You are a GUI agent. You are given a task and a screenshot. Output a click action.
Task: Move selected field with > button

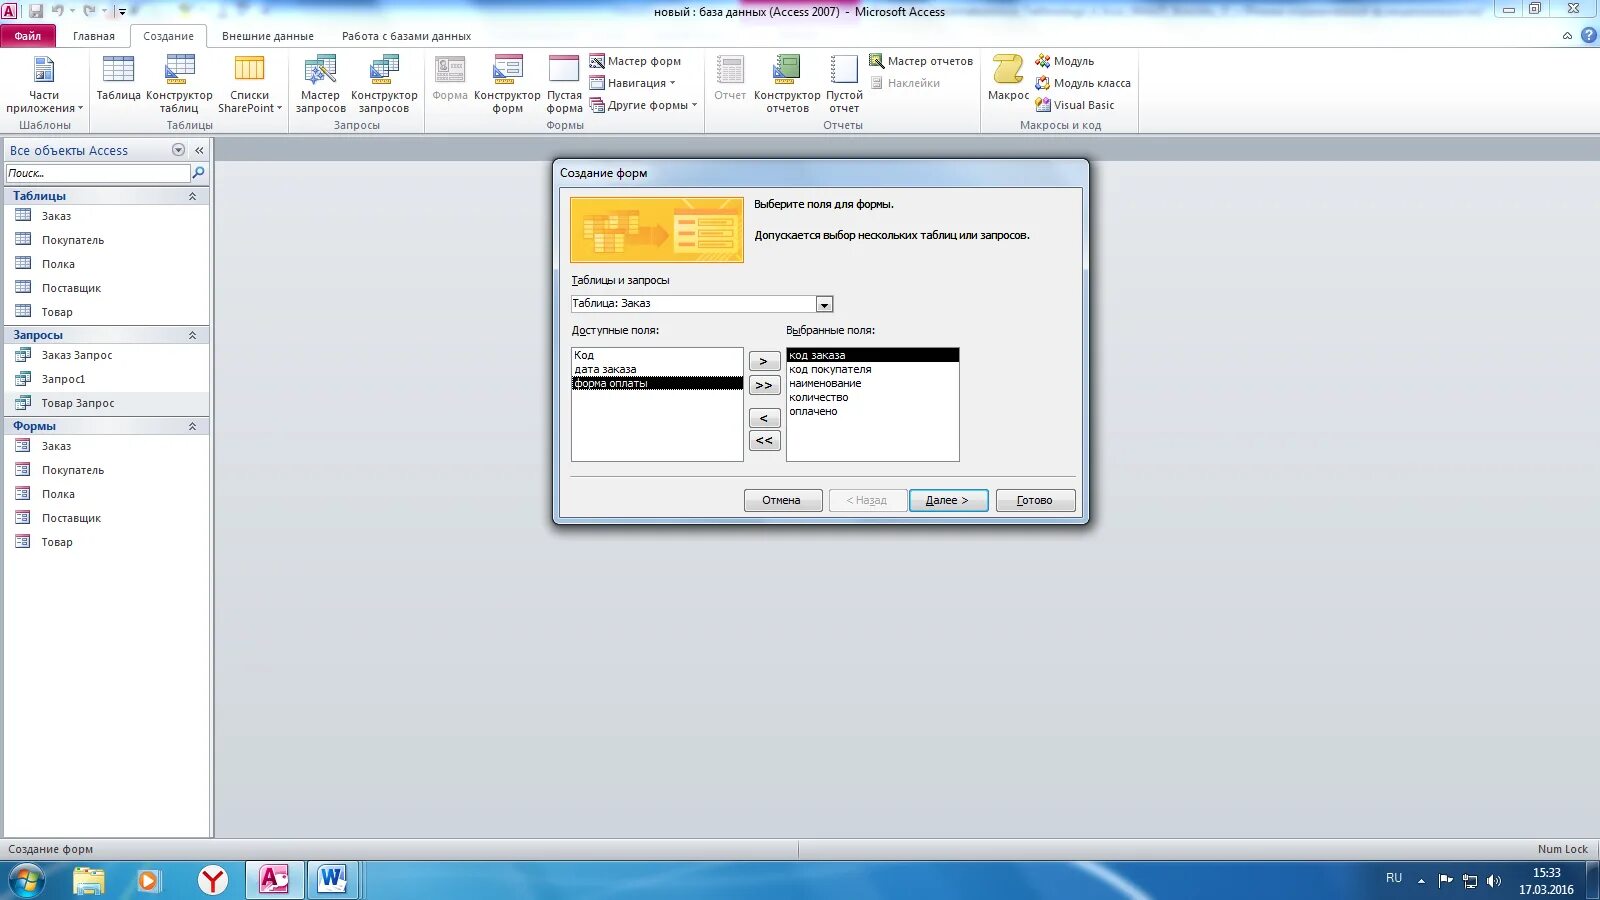[764, 361]
